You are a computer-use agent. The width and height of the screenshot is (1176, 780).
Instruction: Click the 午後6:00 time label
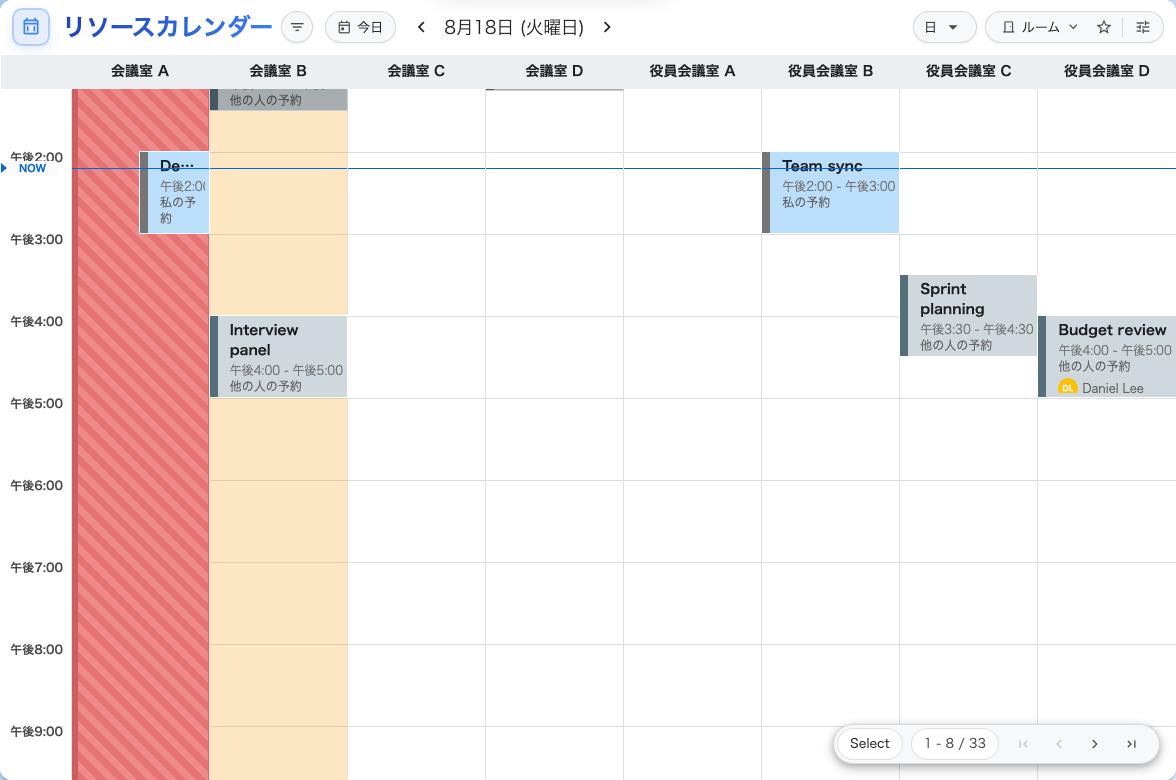pos(36,485)
